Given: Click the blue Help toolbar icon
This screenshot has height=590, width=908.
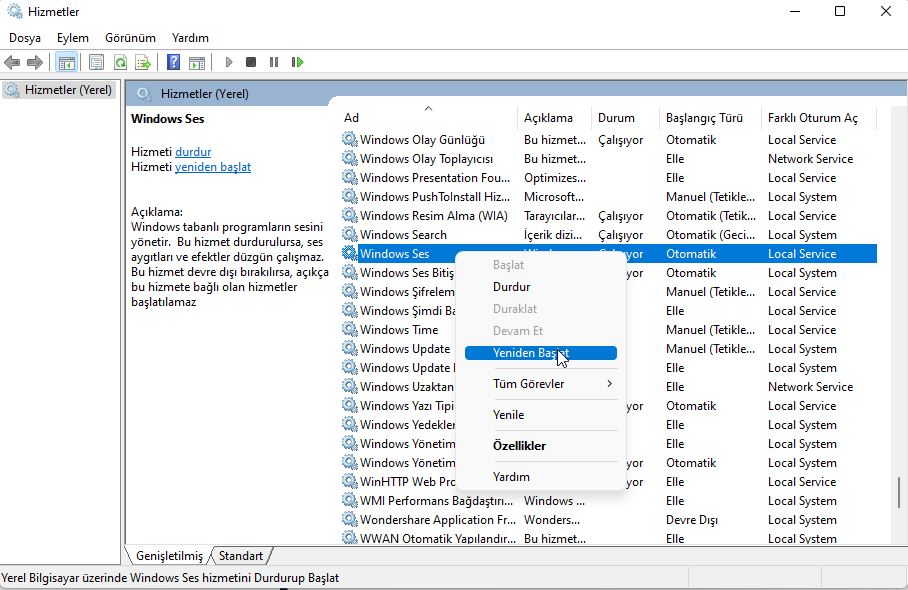Looking at the screenshot, I should coord(173,62).
